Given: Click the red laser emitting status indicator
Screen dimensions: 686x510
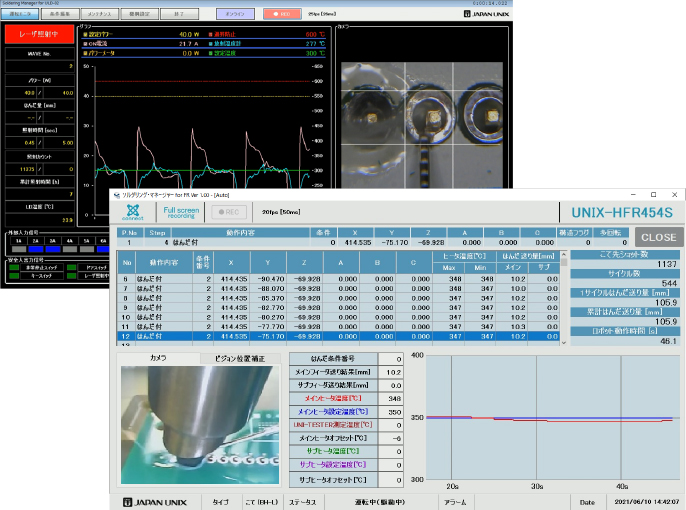Looking at the screenshot, I should 39,34.
